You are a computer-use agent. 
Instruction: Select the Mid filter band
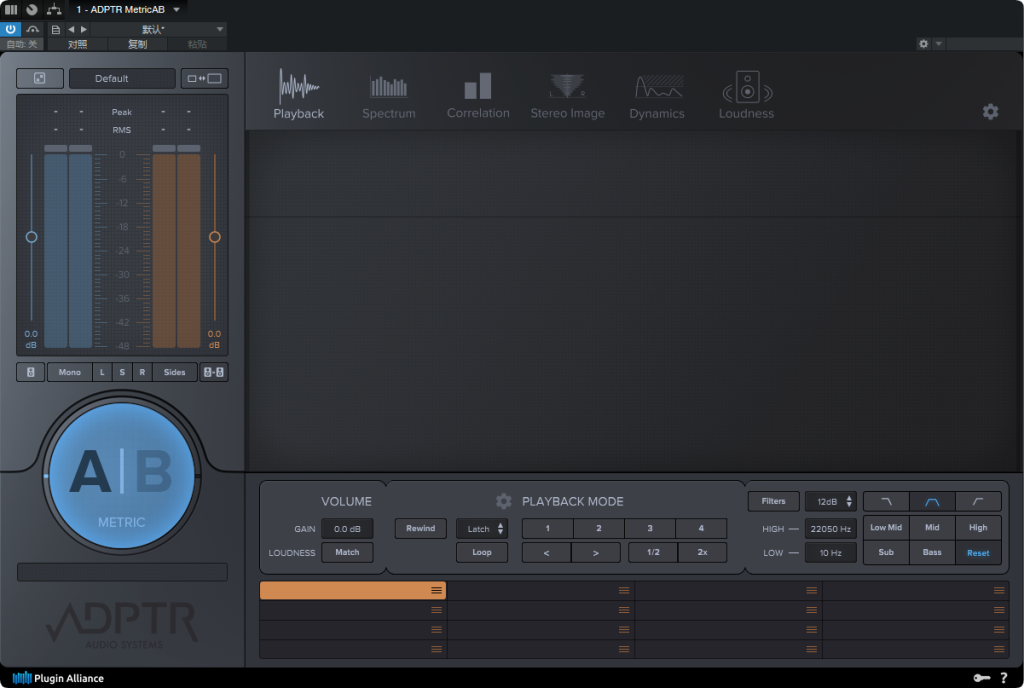[932, 527]
